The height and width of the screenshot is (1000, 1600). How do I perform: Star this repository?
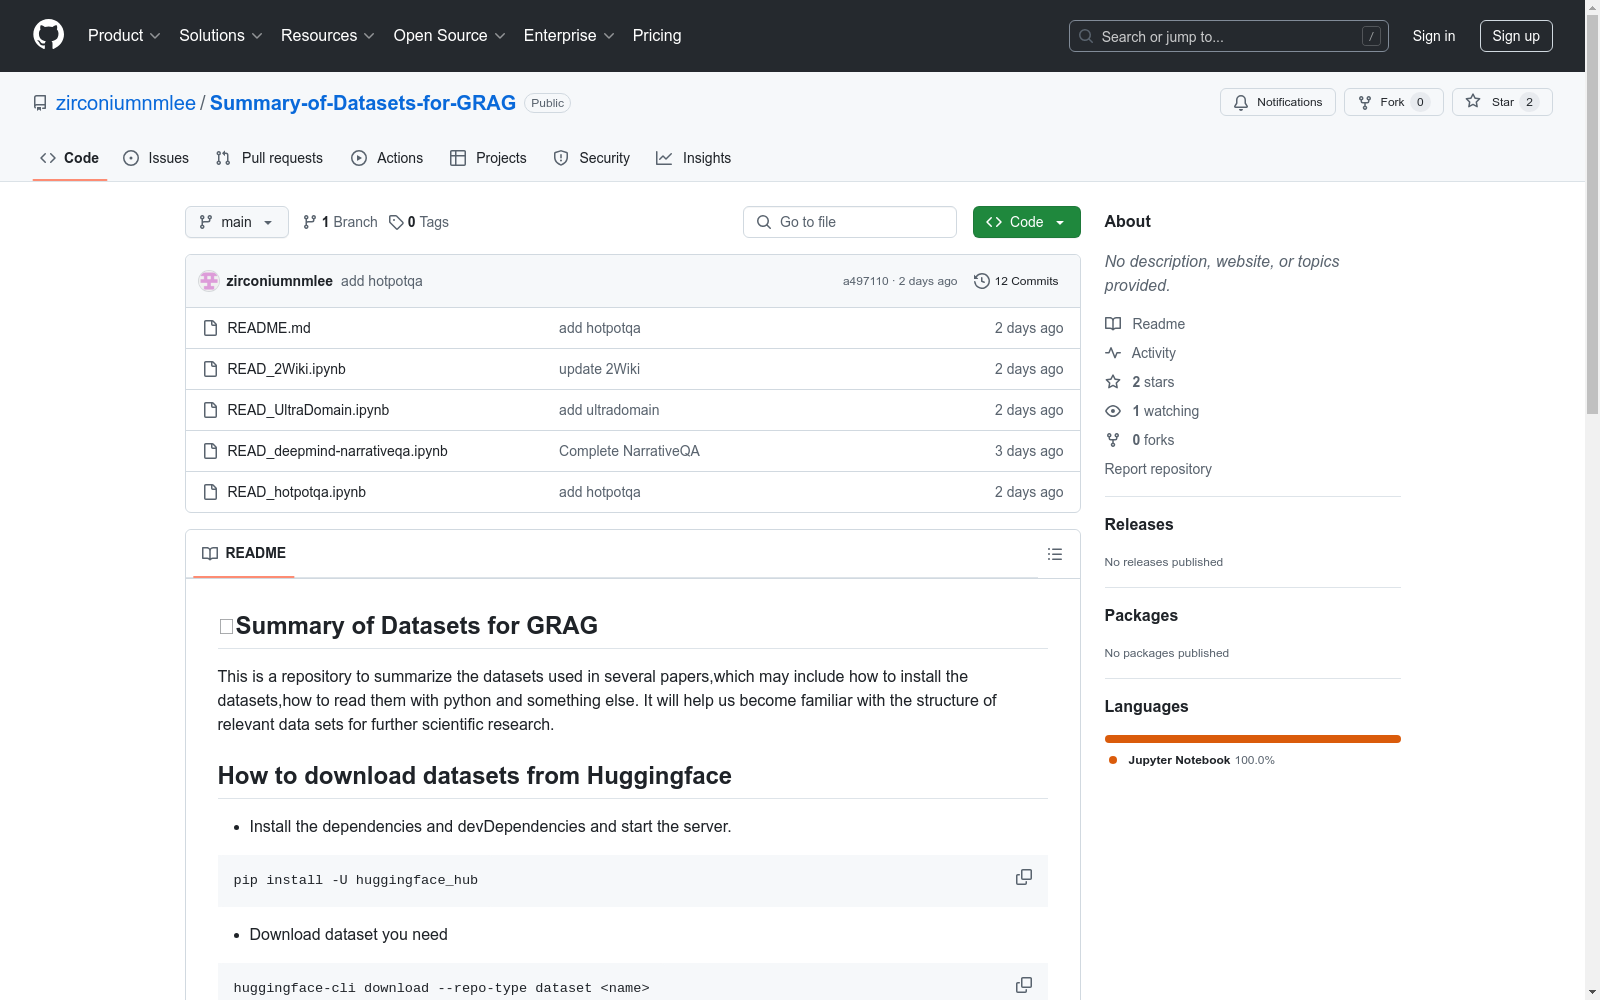pos(1502,102)
